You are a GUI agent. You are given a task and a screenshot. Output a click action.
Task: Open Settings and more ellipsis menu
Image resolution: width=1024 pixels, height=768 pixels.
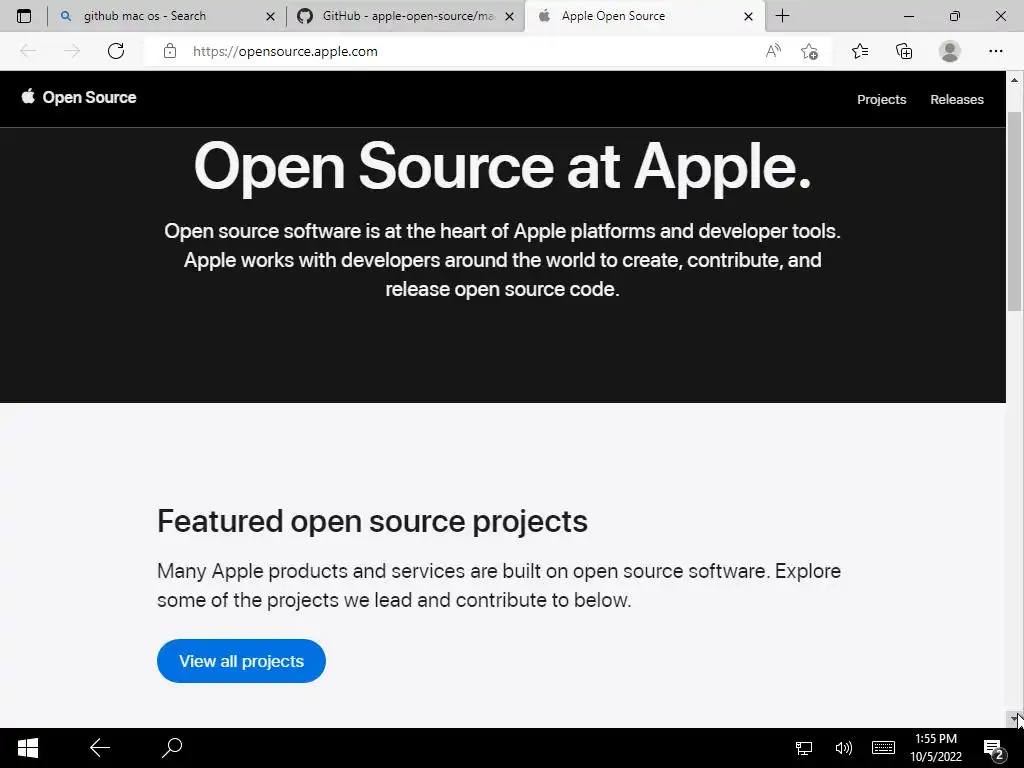pos(995,51)
